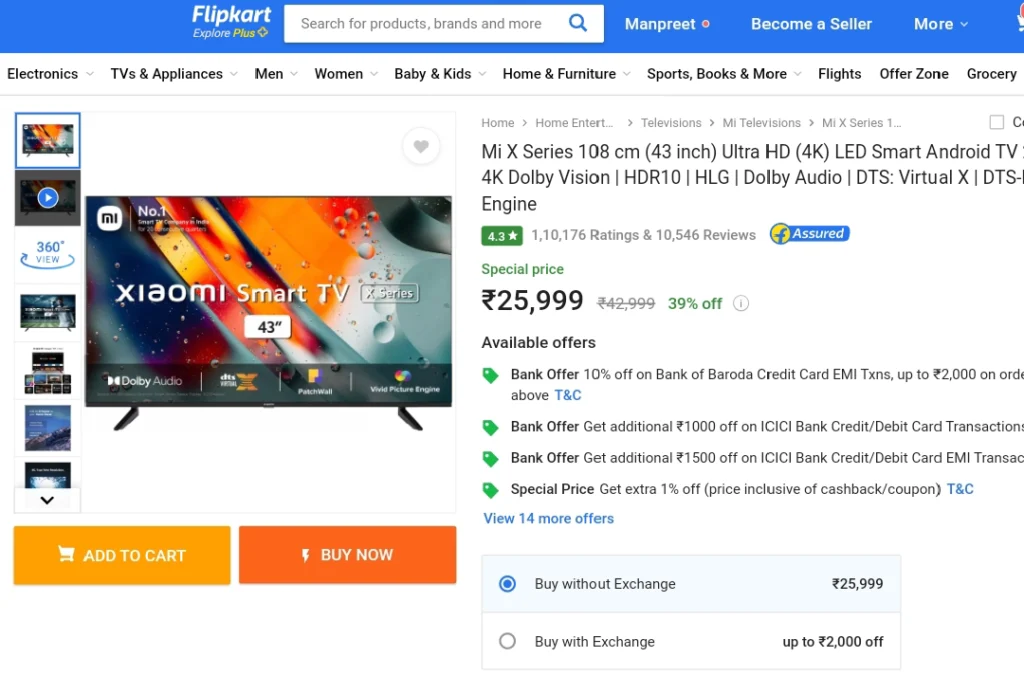Click the search magnifier icon

tap(577, 24)
